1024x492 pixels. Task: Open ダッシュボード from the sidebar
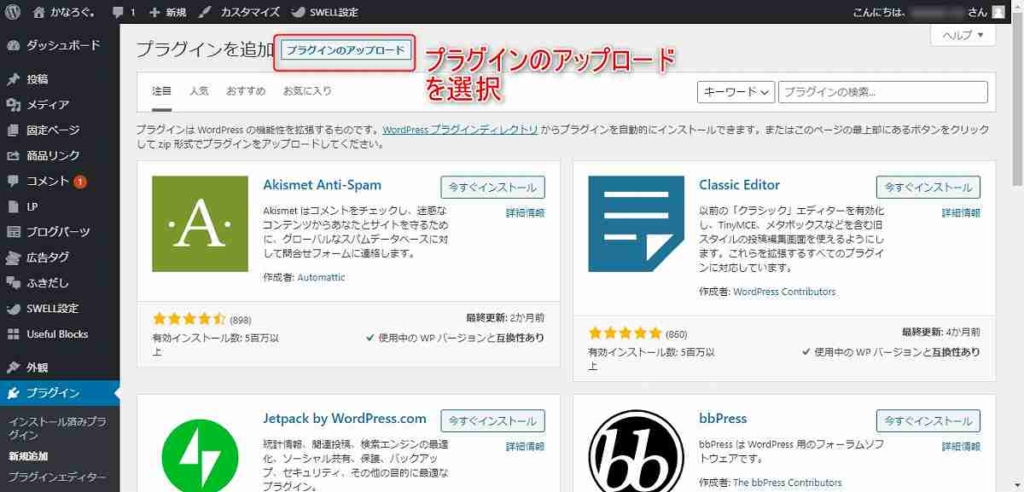coord(62,45)
